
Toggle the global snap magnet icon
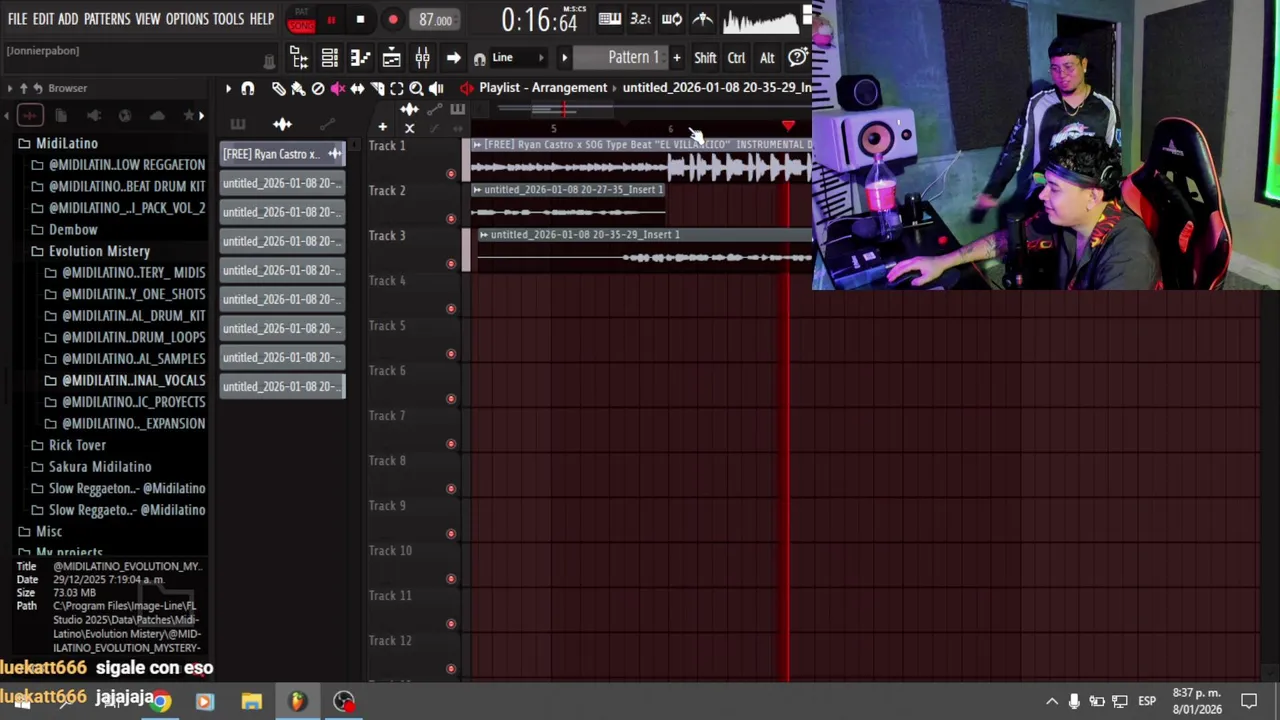[x=480, y=58]
